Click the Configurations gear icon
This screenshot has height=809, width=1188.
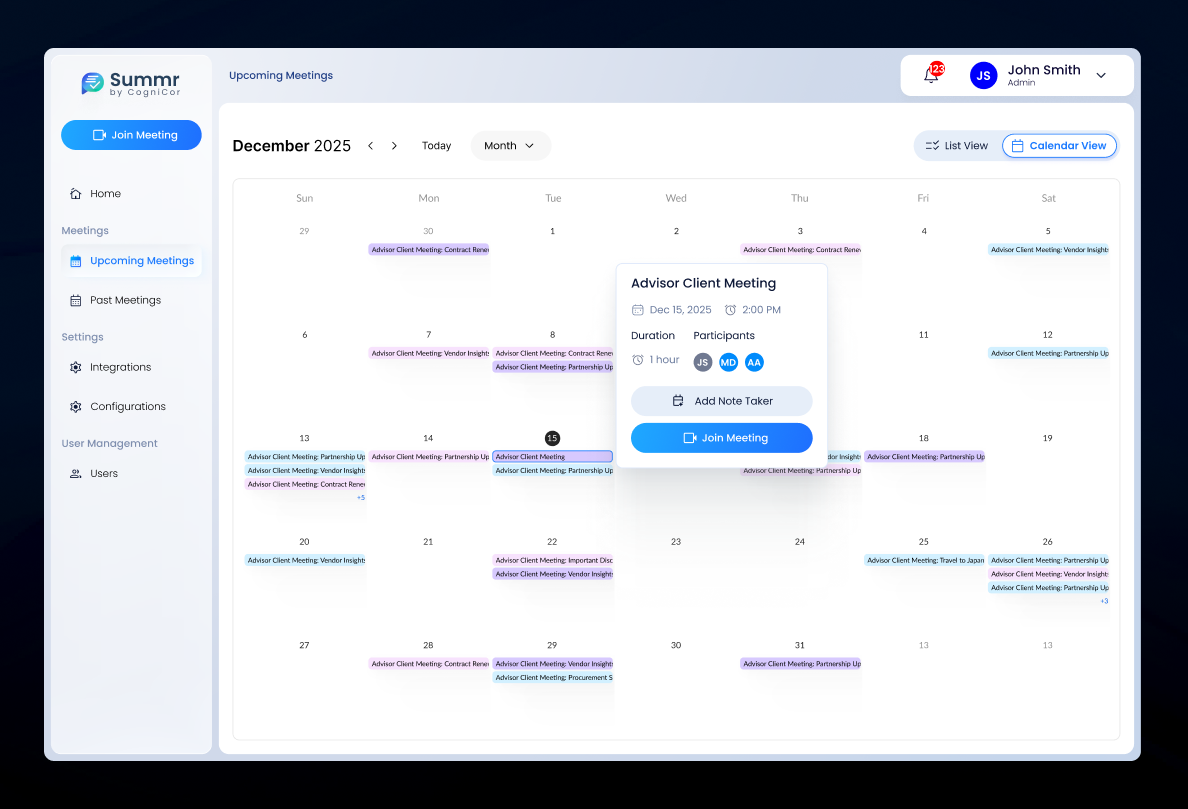[76, 407]
